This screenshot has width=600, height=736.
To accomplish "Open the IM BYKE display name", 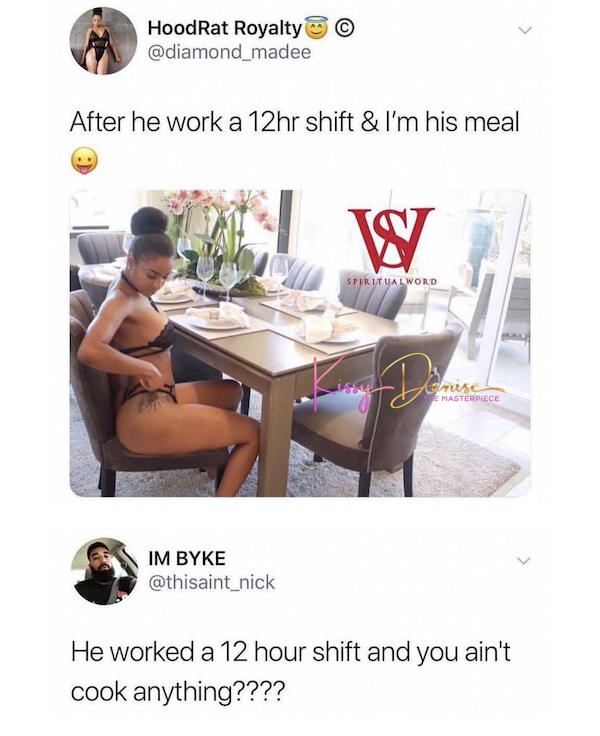I will (x=187, y=559).
